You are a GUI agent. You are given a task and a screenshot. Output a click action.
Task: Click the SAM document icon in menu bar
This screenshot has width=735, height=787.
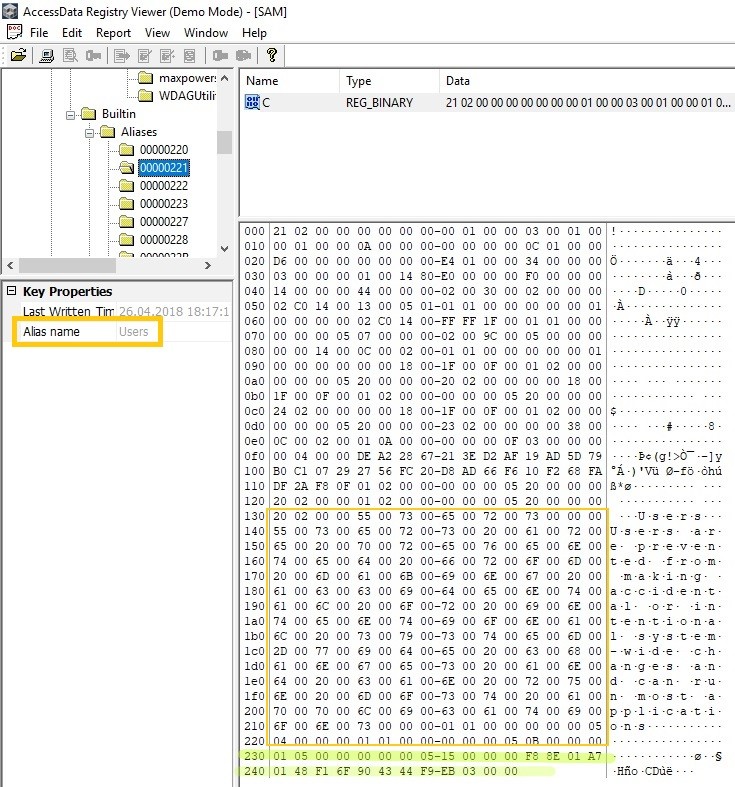click(15, 32)
